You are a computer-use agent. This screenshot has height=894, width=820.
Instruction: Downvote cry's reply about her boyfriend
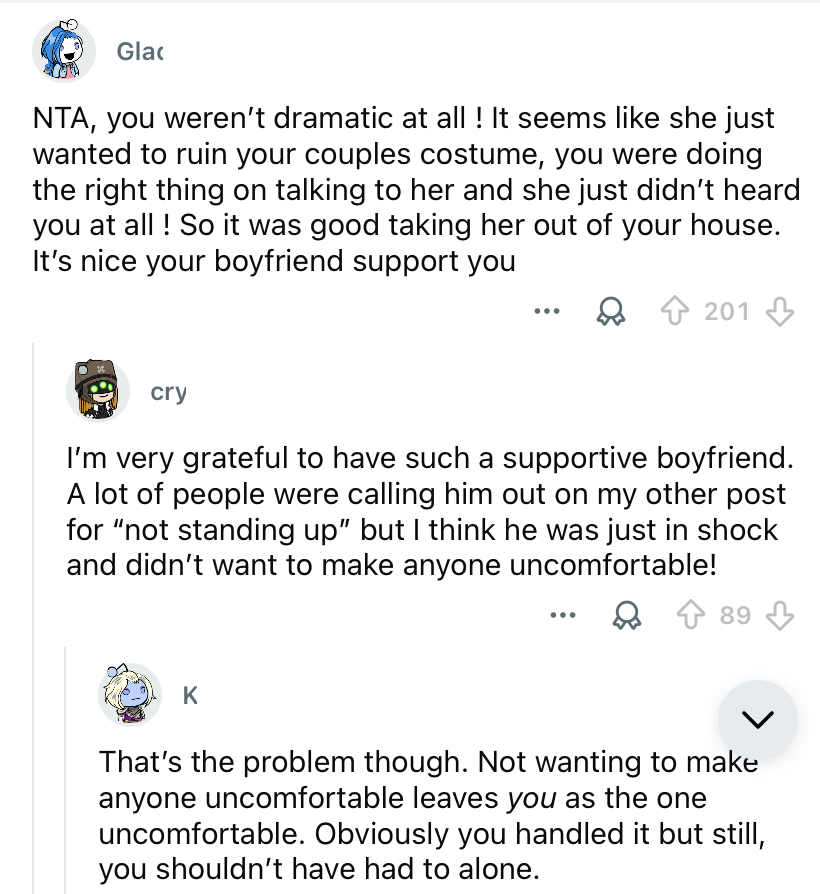point(779,615)
